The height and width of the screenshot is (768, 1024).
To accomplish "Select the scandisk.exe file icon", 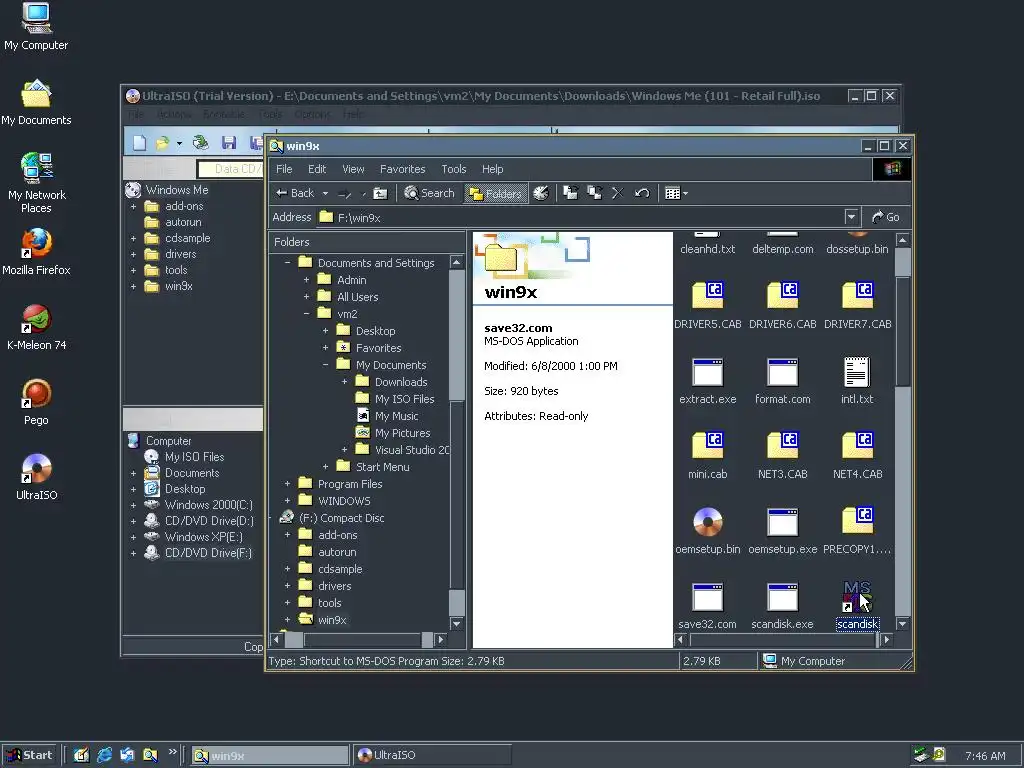I will (782, 597).
